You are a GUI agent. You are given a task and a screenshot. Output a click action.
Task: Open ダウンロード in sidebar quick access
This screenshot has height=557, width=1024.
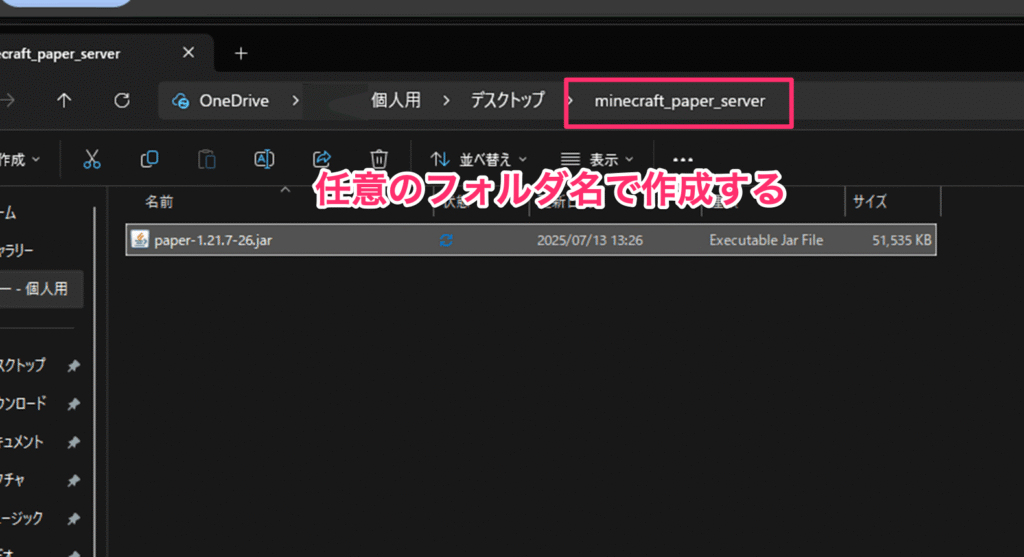pyautogui.click(x=23, y=404)
